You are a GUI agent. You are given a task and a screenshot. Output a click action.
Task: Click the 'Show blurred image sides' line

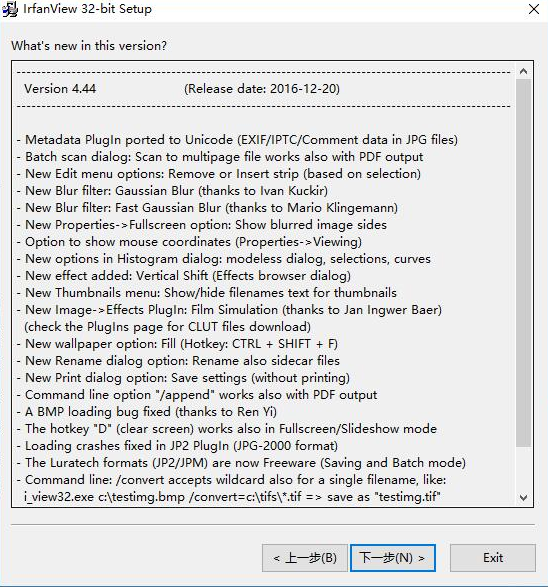point(202,225)
